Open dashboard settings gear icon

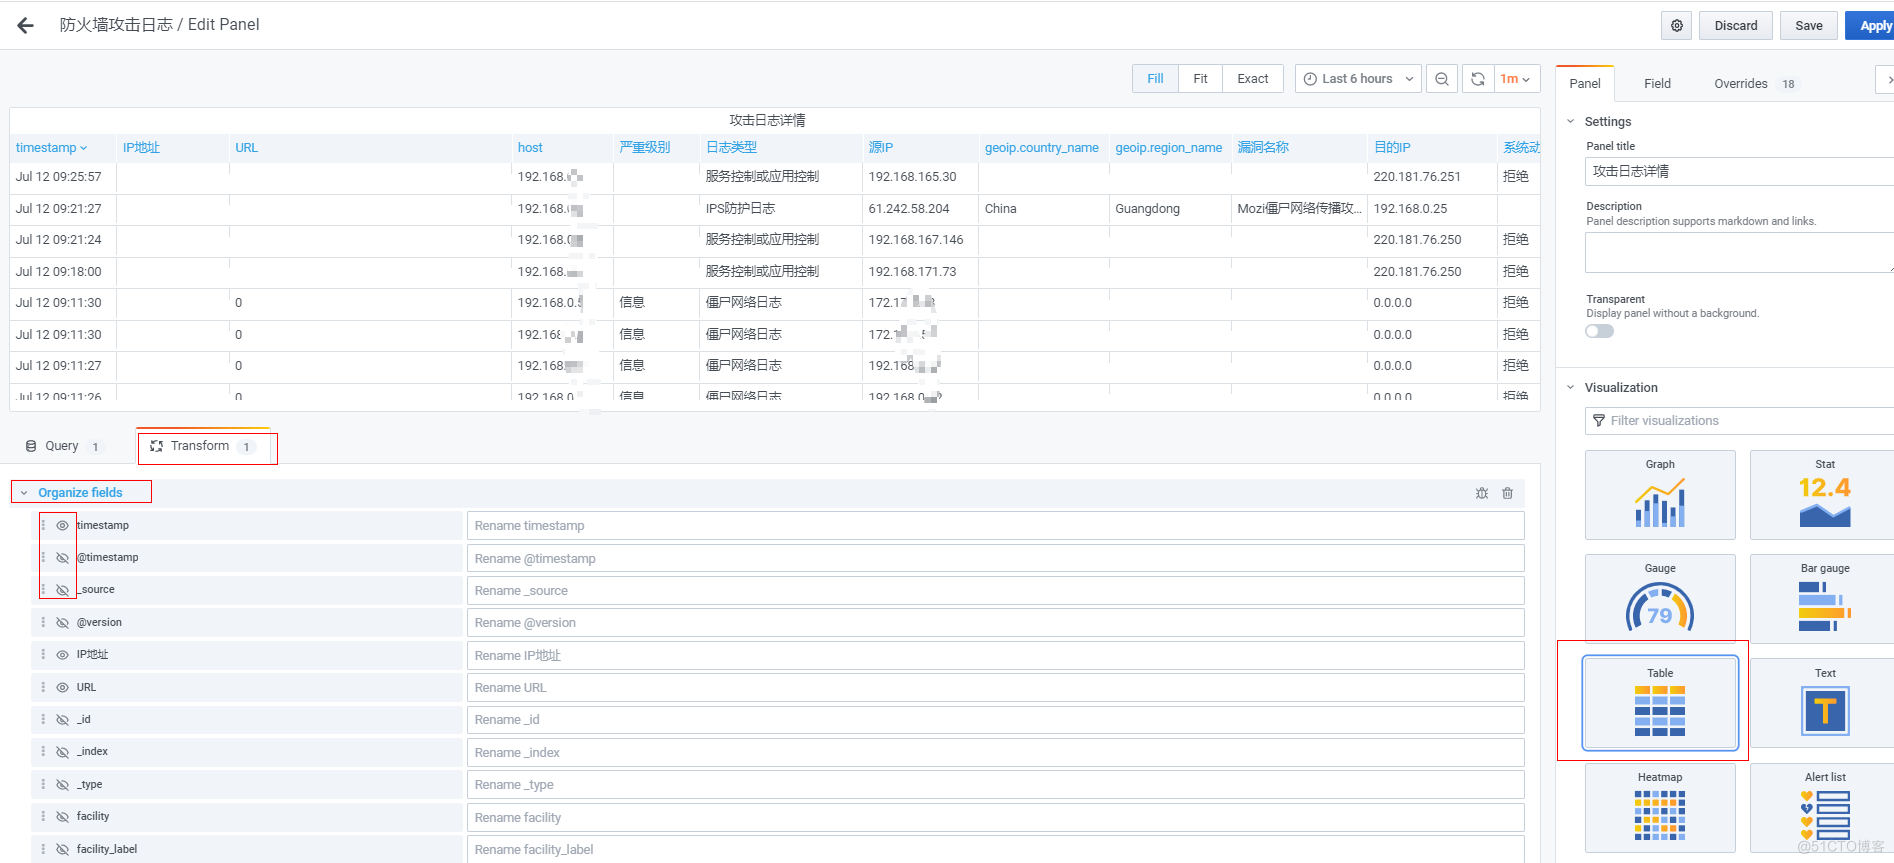point(1677,26)
